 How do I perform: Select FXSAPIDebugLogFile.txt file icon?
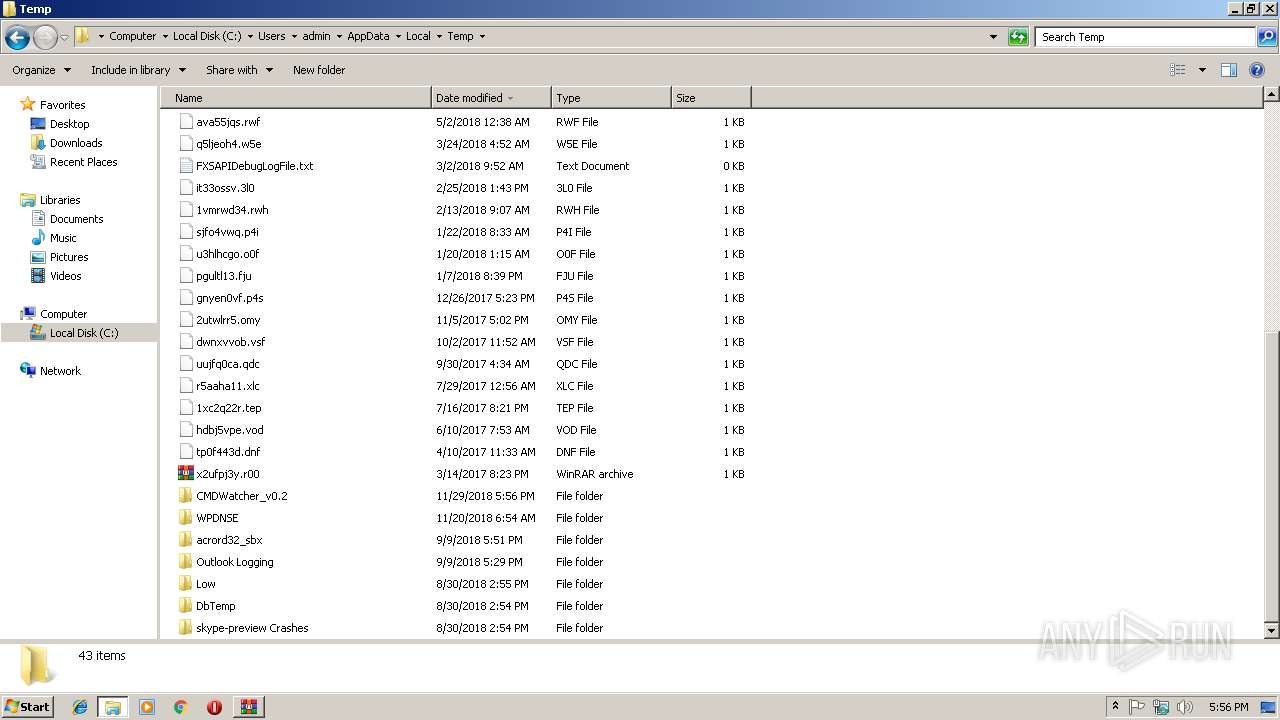click(185, 166)
